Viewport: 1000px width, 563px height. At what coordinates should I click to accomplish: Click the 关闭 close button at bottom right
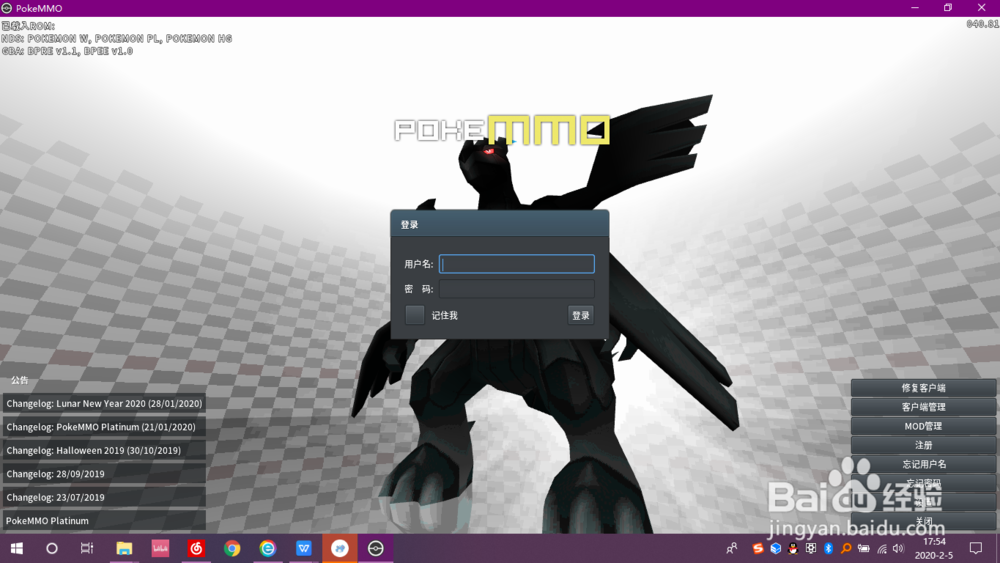[x=923, y=522]
